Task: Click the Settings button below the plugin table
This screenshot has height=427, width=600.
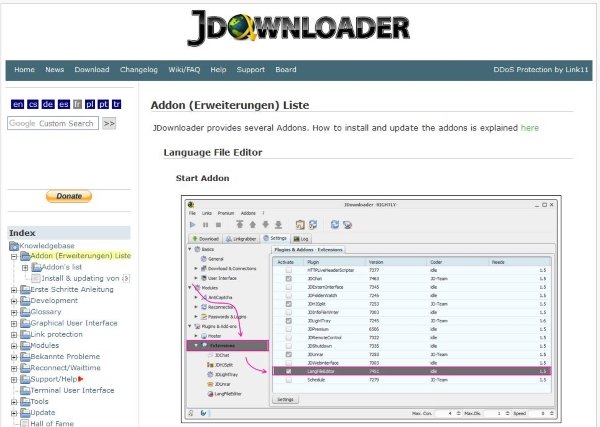Action: tap(285, 399)
